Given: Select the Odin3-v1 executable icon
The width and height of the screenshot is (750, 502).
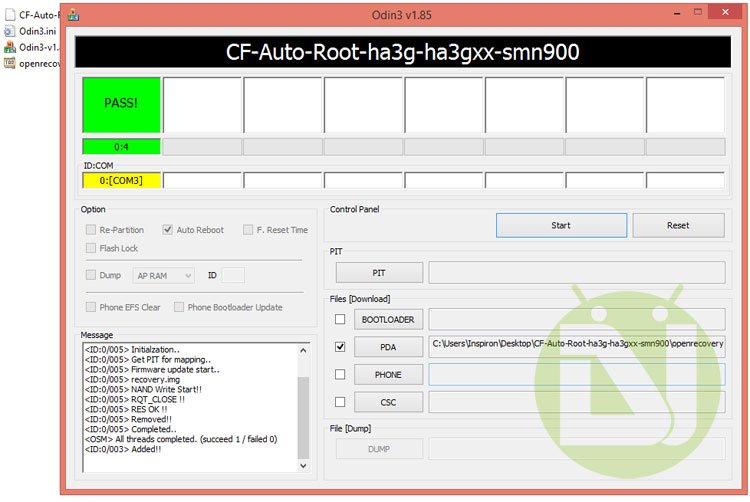Looking at the screenshot, I should [10, 47].
